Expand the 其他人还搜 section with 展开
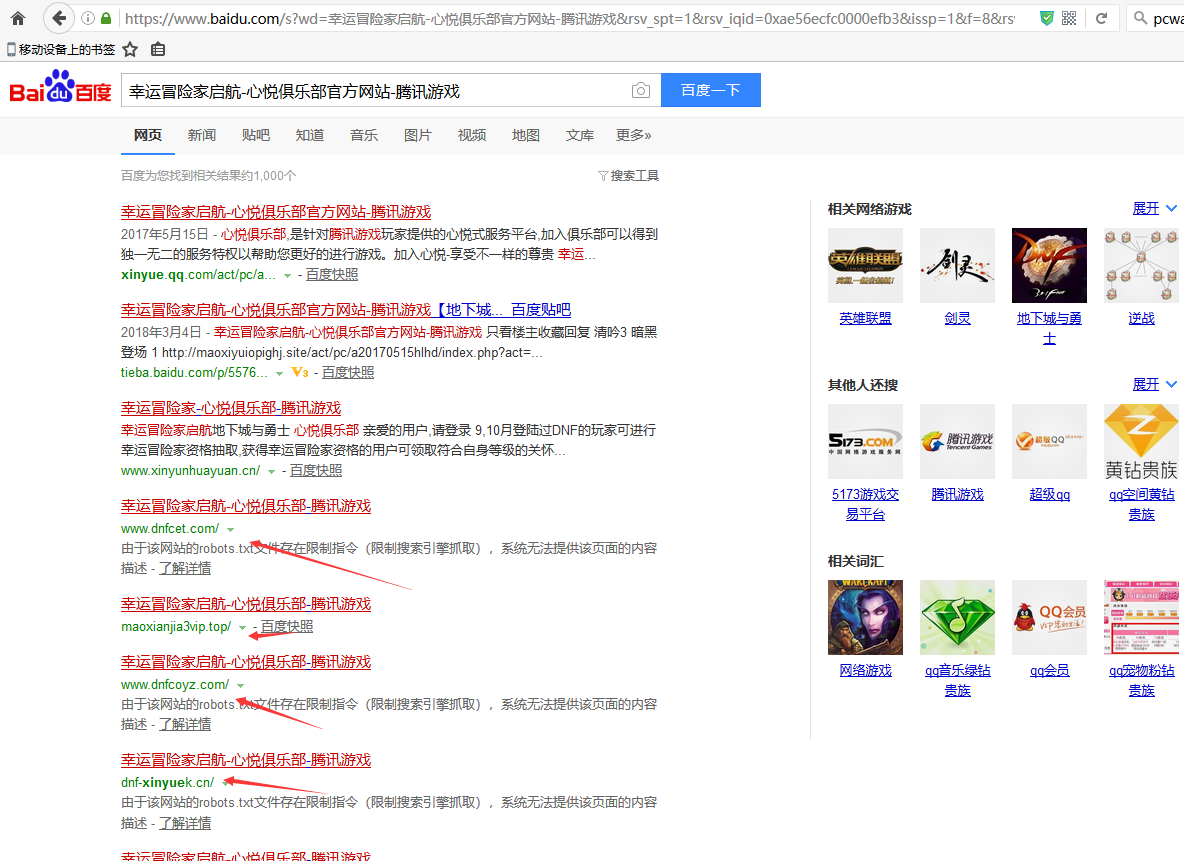Screen dimensions: 1184x861 (x=1154, y=384)
